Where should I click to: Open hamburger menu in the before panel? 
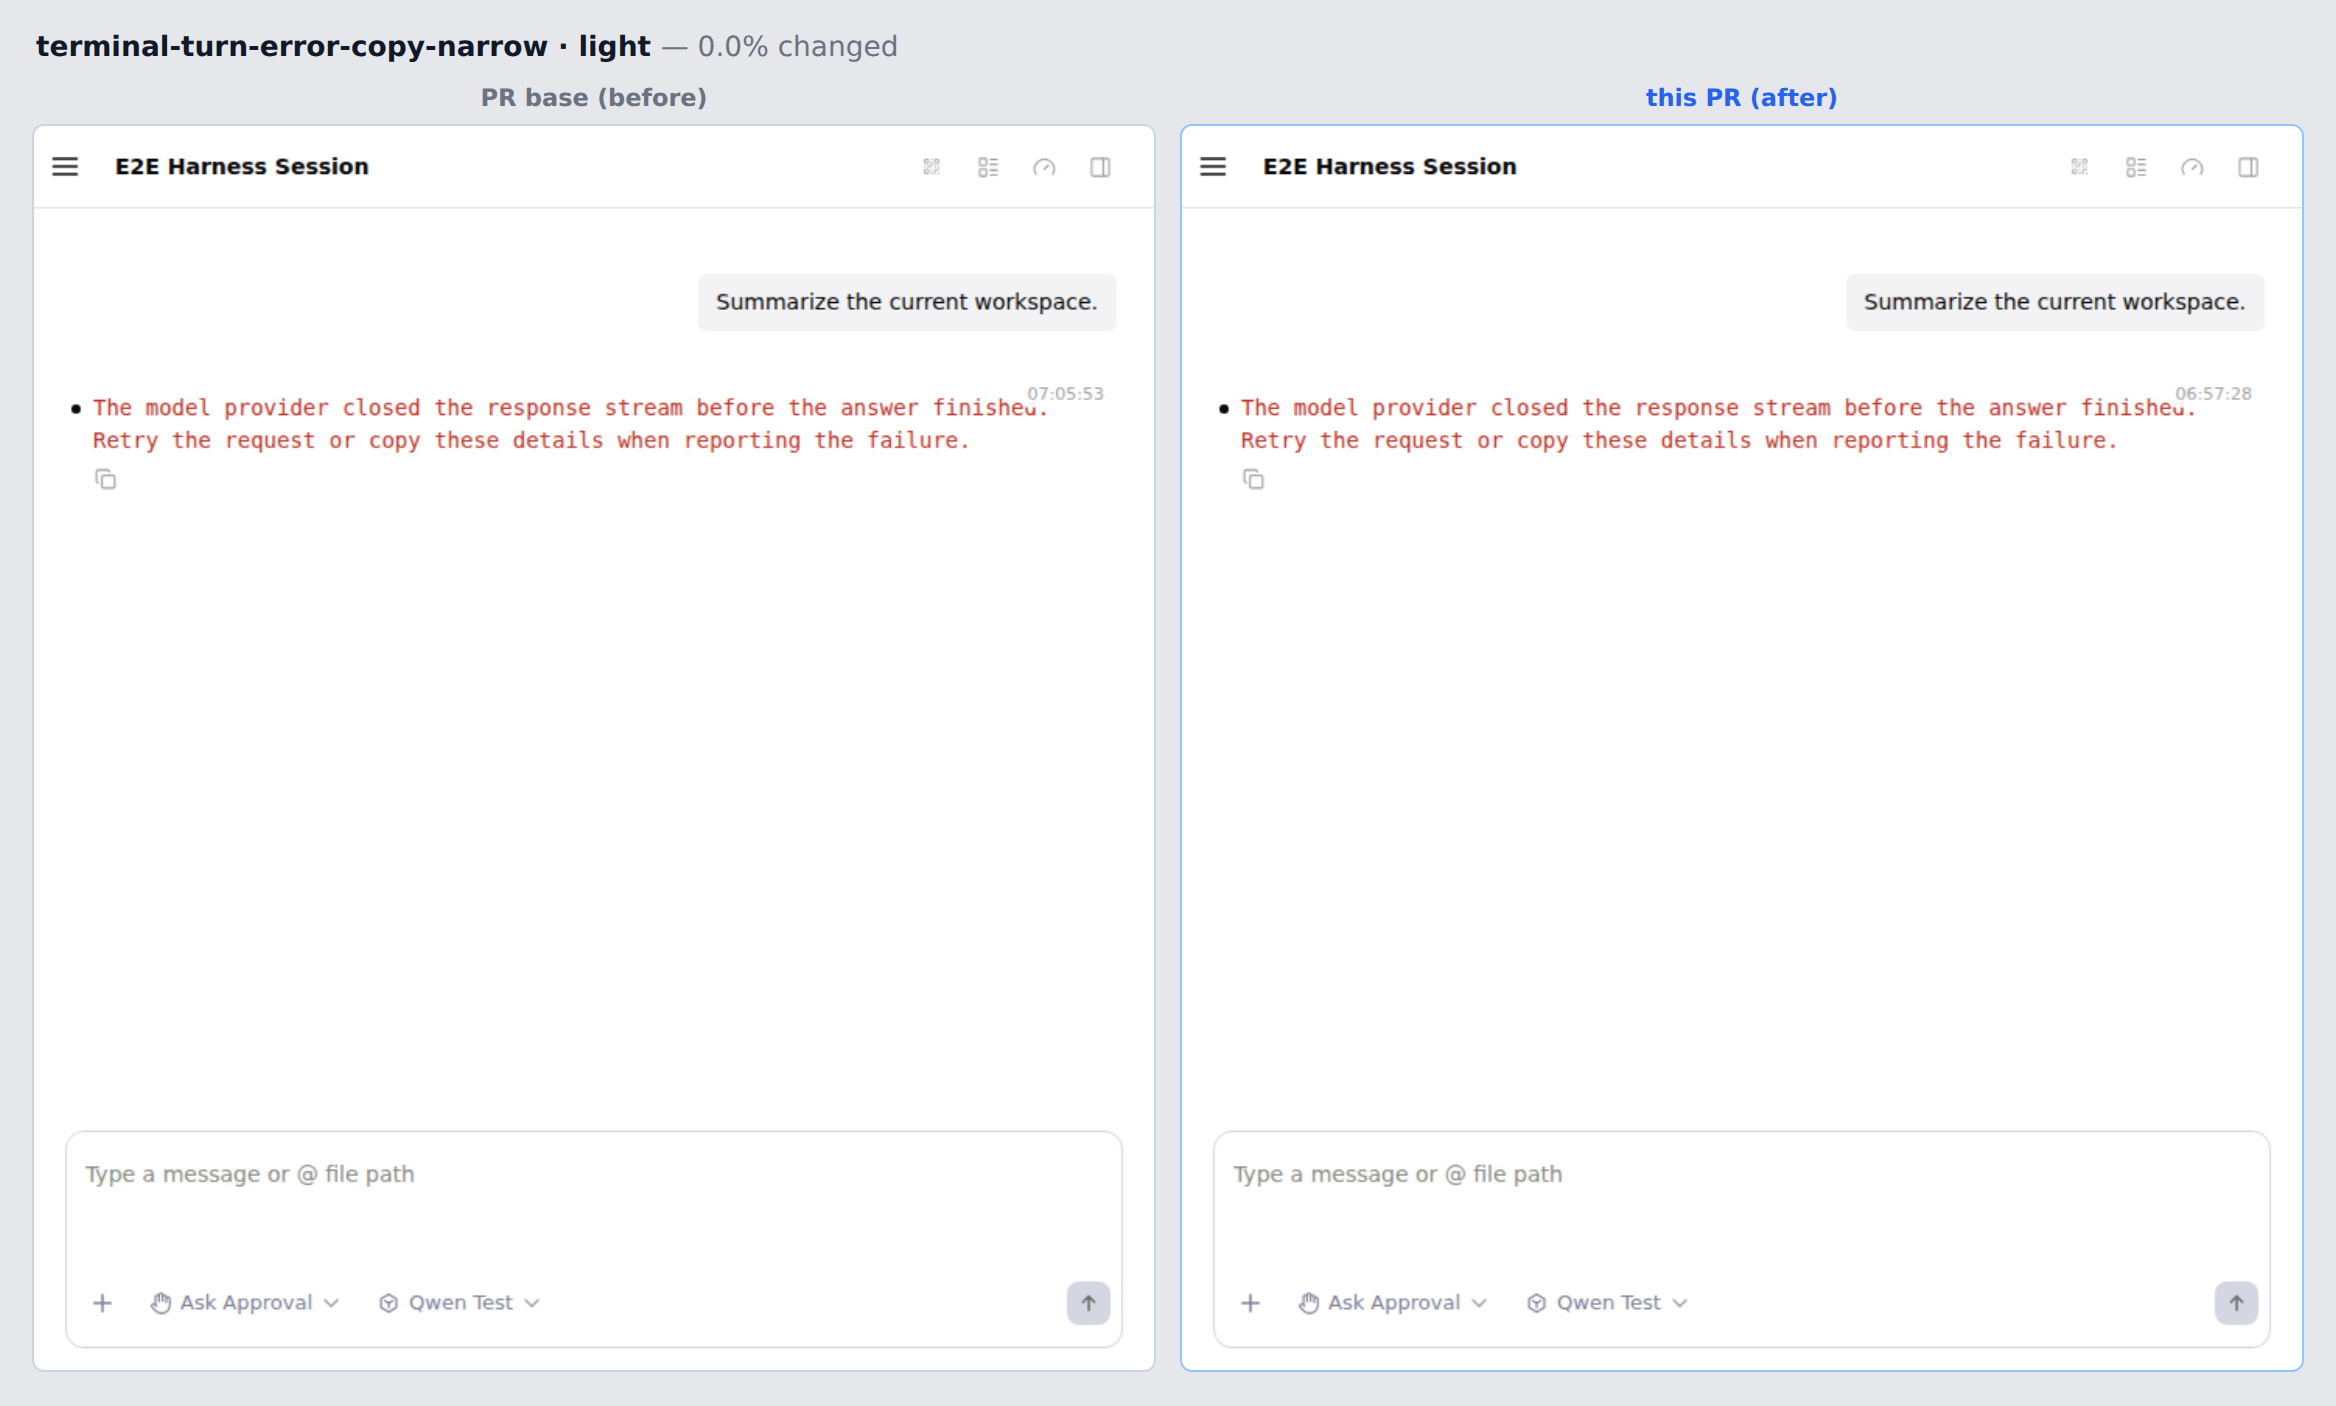coord(65,167)
